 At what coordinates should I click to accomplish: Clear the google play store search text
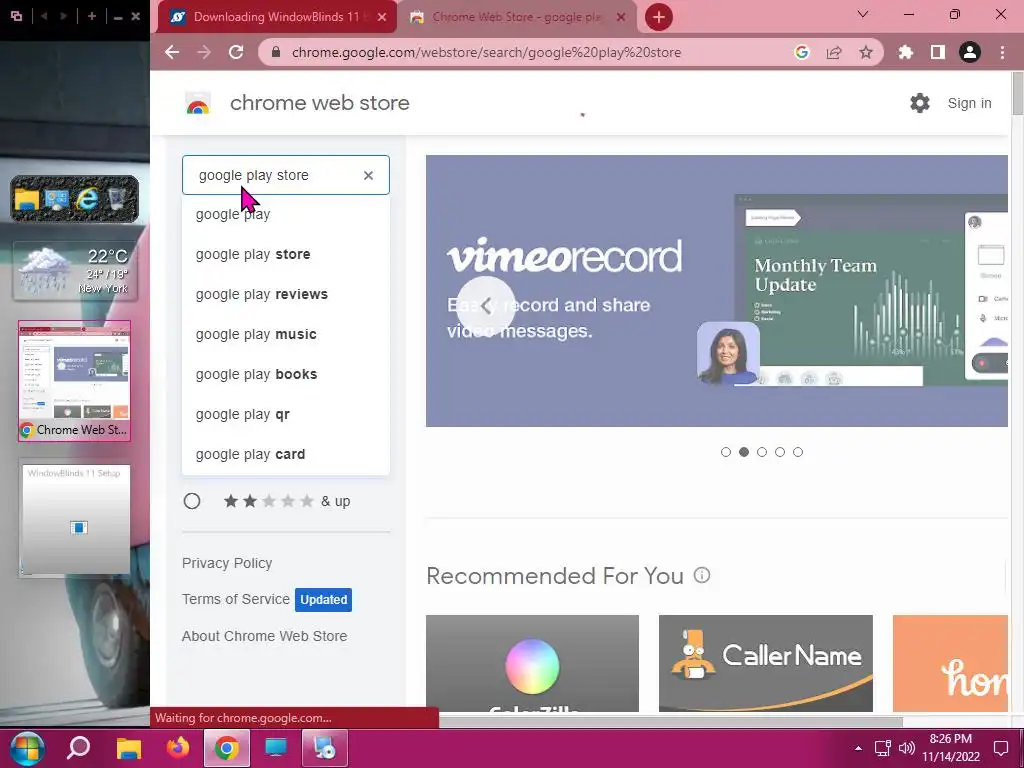[x=368, y=175]
